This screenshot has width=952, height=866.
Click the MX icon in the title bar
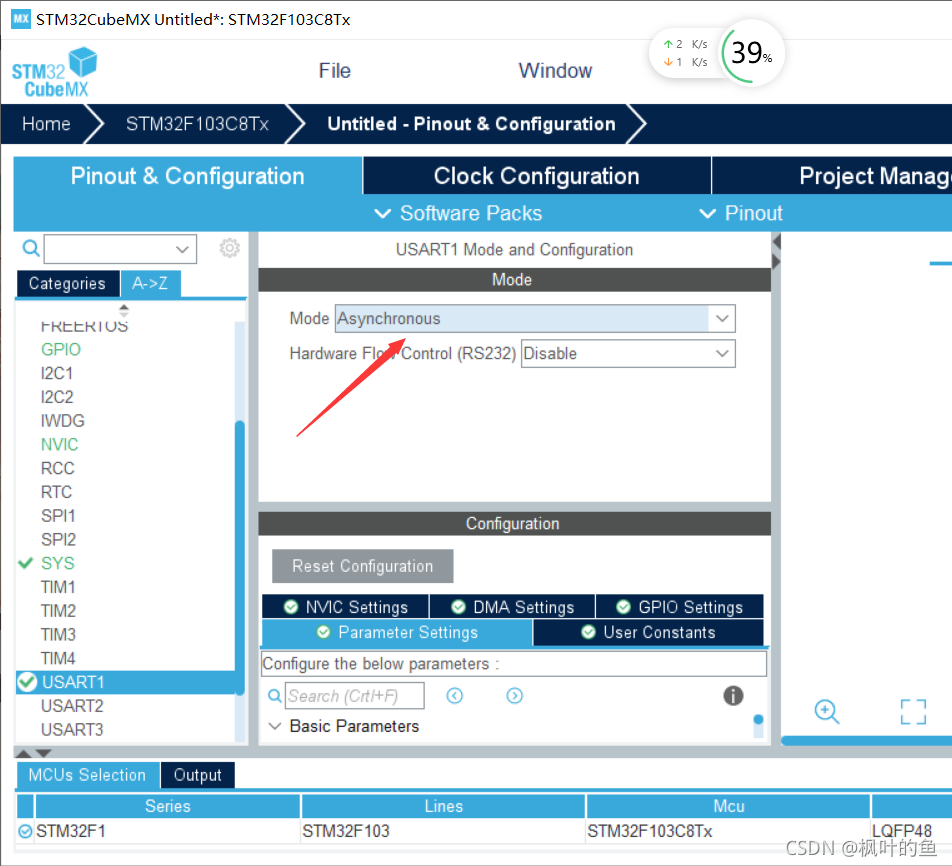21,18
